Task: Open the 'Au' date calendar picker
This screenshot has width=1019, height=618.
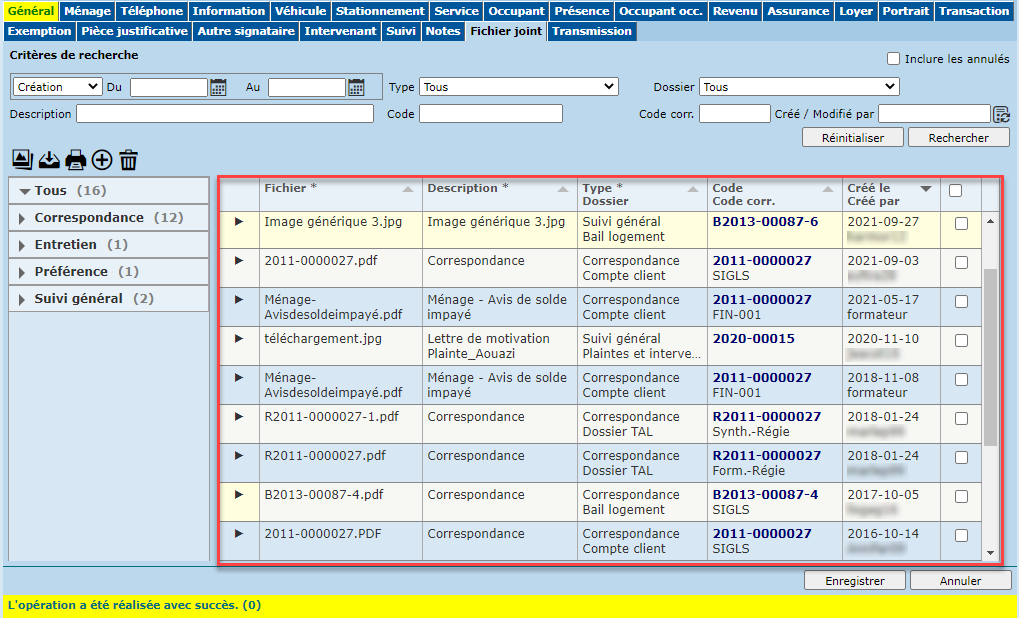Action: click(356, 88)
